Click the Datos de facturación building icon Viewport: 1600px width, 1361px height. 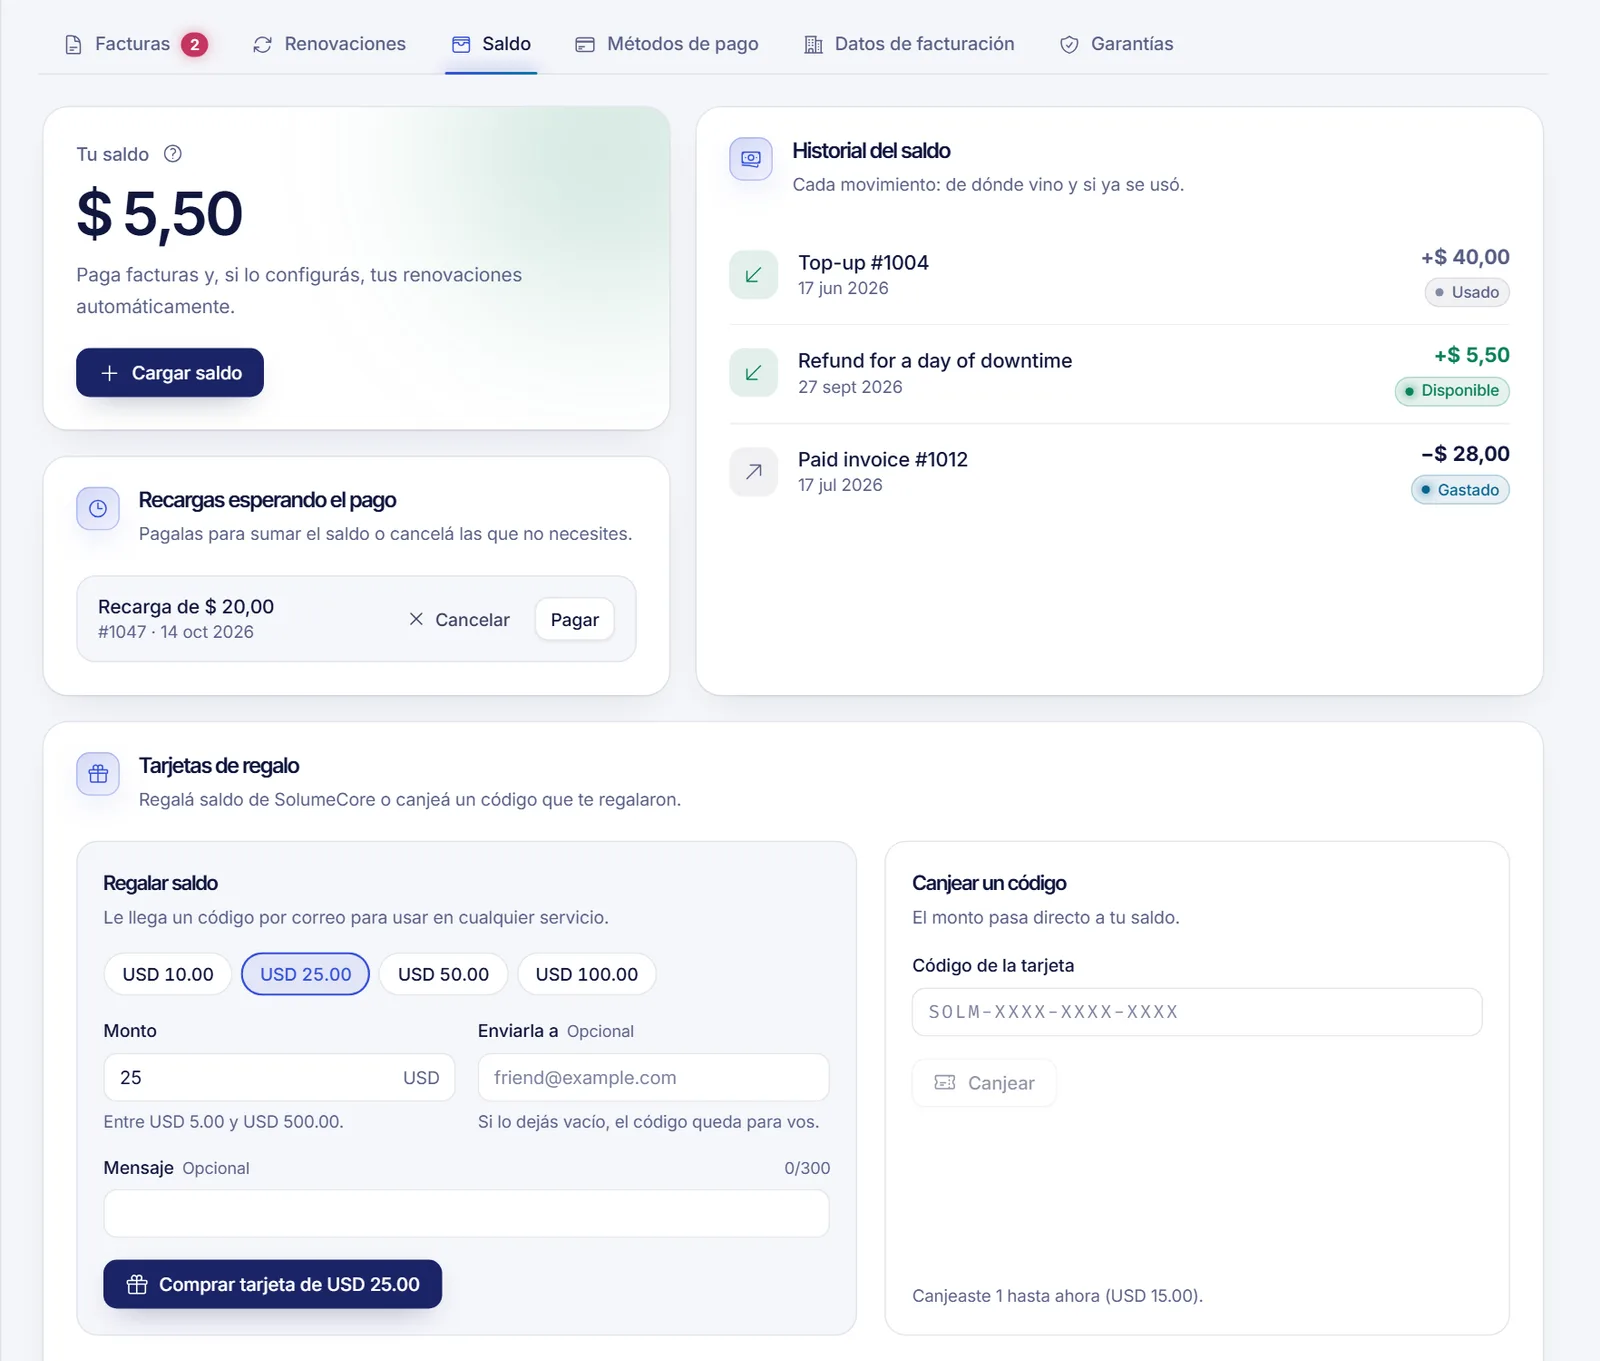(814, 45)
